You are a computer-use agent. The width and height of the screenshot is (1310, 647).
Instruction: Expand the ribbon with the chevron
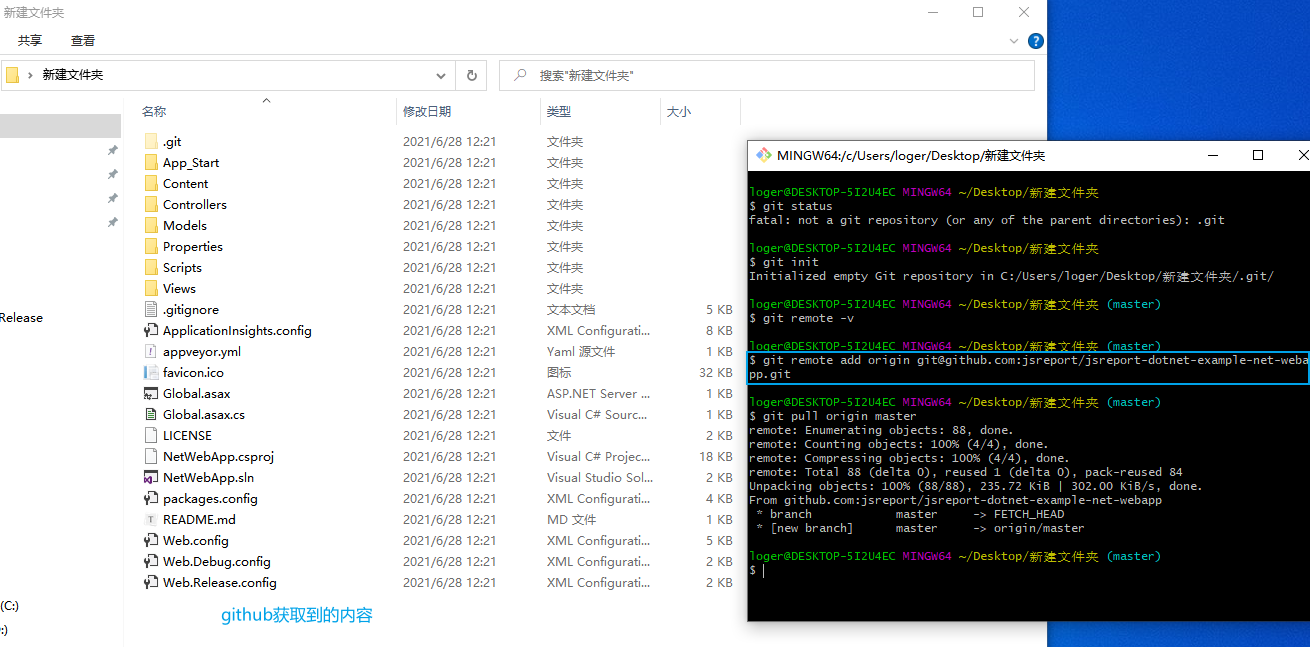point(1014,41)
